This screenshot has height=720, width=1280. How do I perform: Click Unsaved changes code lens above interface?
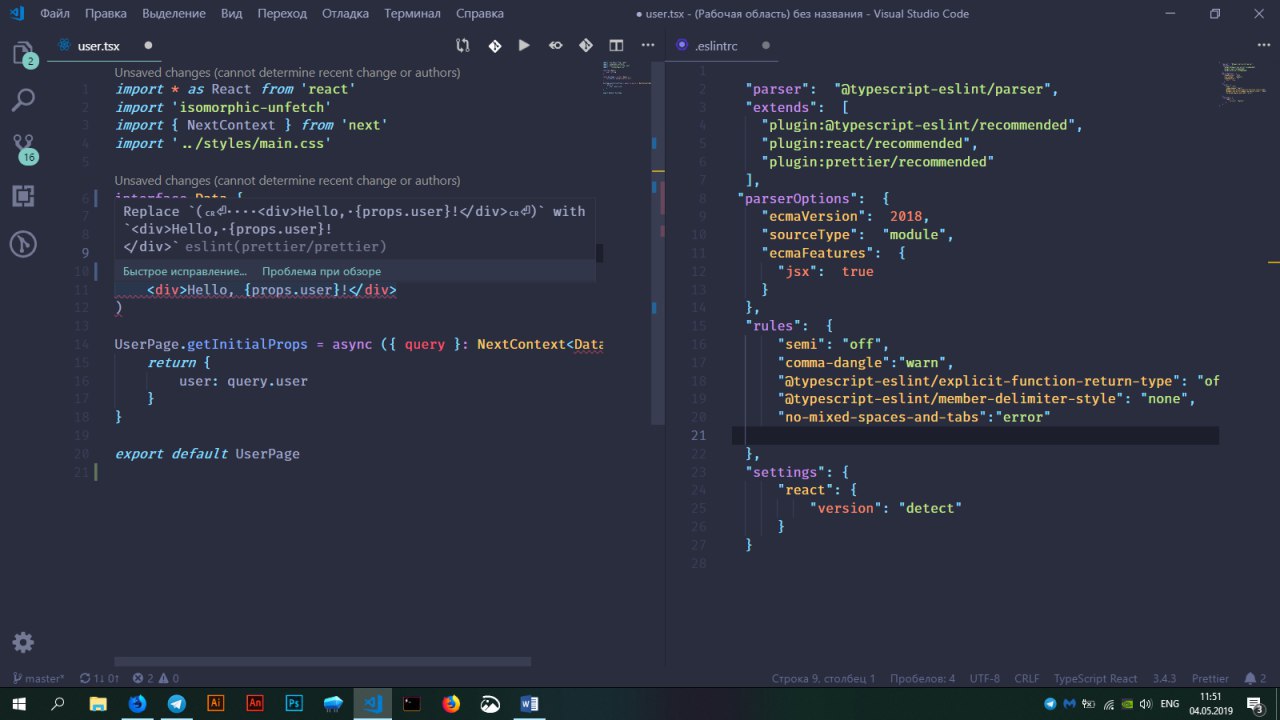(287, 181)
